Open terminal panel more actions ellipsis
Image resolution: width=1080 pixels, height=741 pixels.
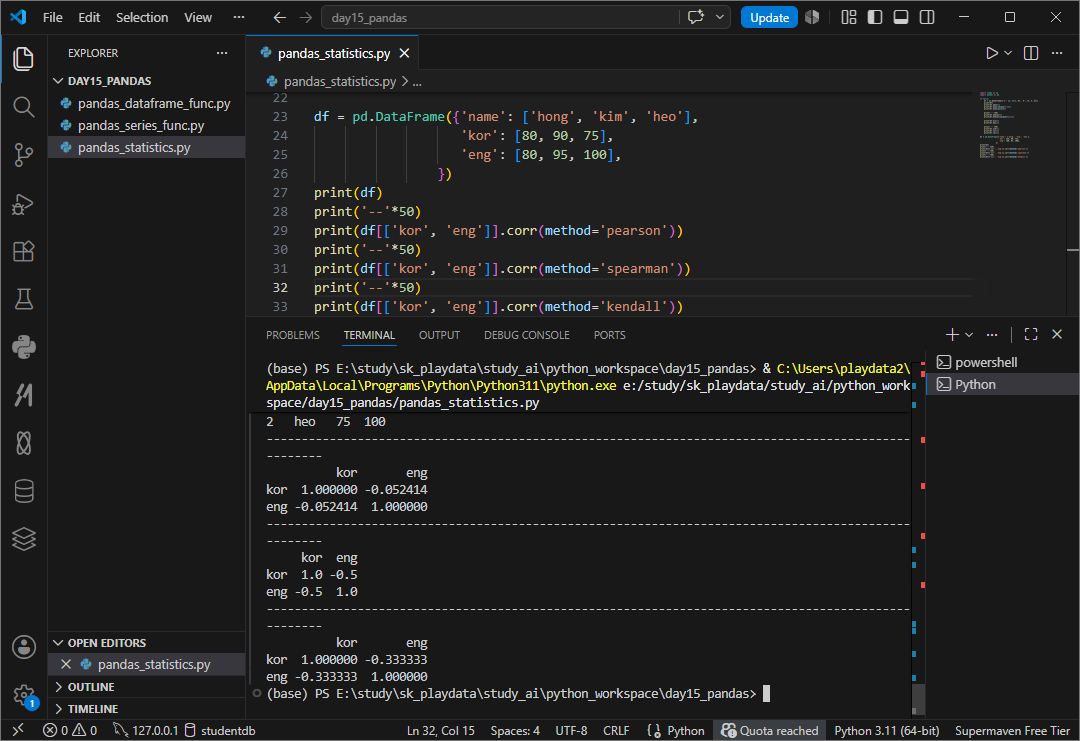pyautogui.click(x=992, y=334)
